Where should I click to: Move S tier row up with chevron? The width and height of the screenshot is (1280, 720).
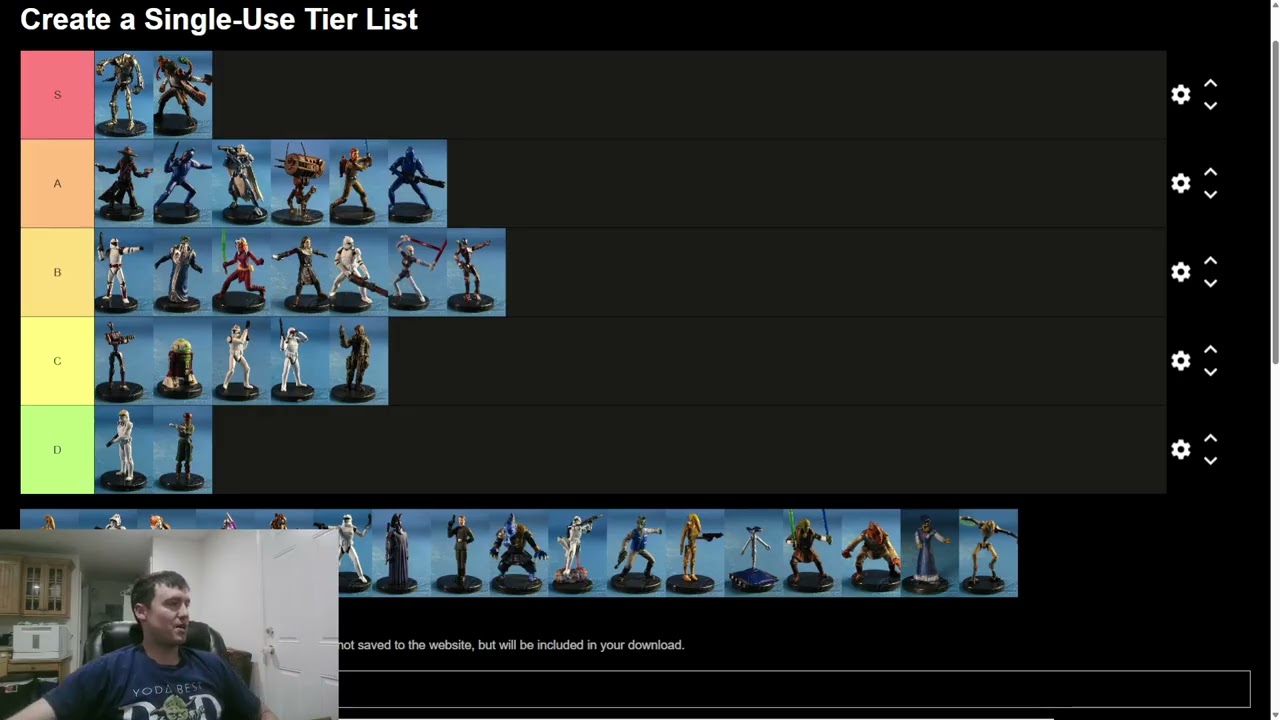pos(1210,83)
